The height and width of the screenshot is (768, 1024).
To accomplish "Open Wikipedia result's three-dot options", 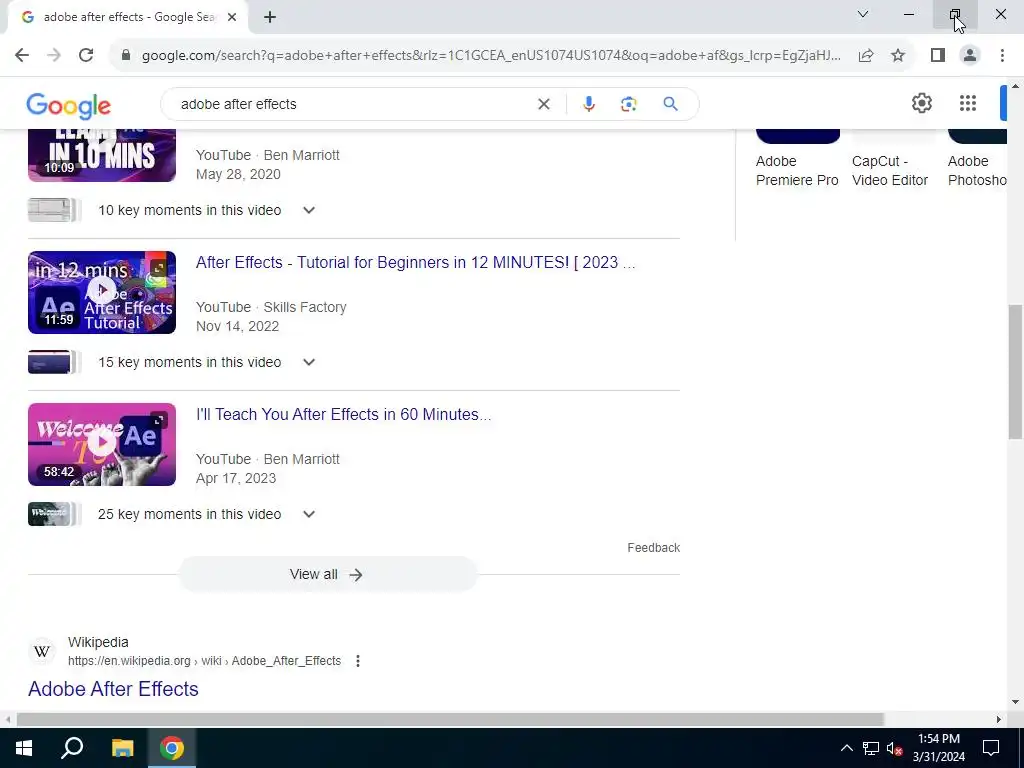I will pos(358,661).
